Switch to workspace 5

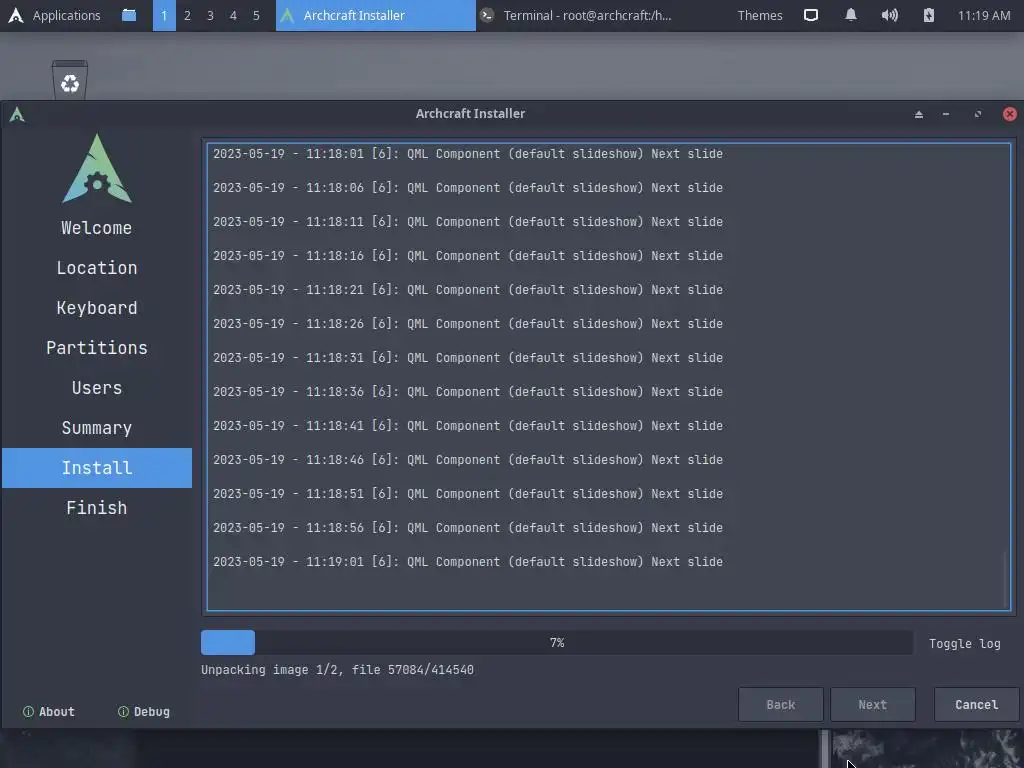(x=256, y=15)
